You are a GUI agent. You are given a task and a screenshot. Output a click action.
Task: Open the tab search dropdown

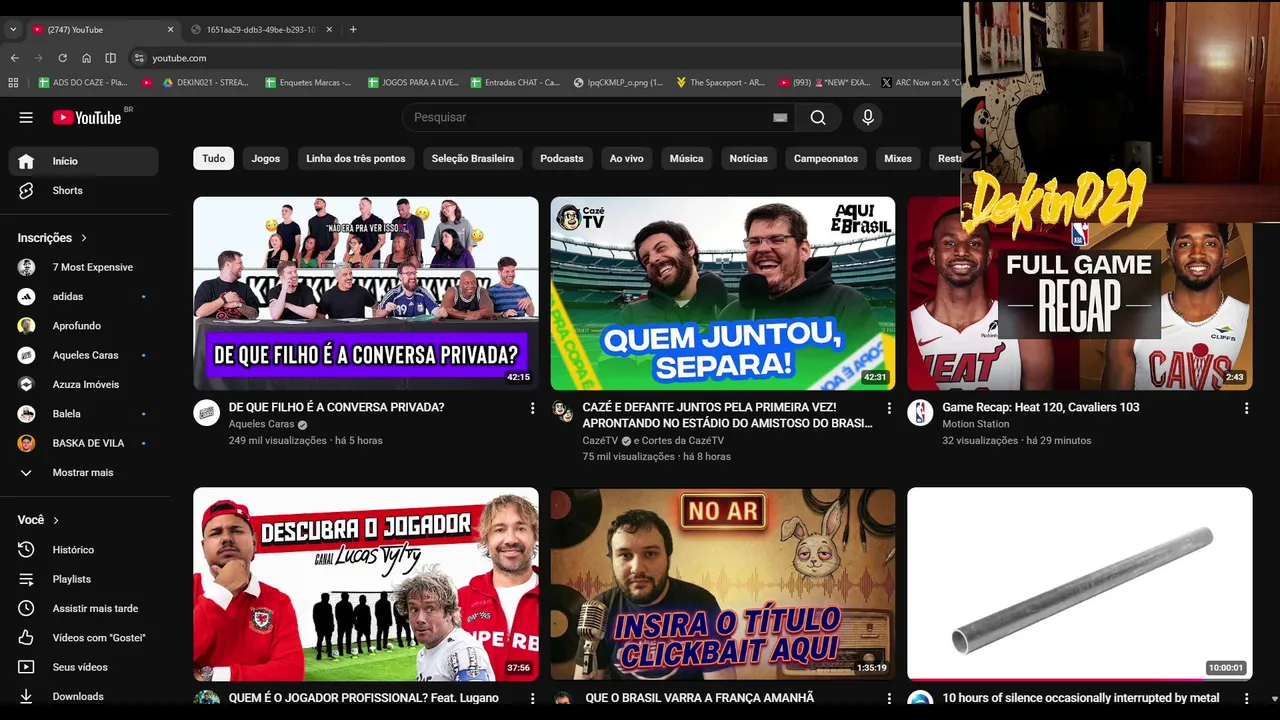tap(13, 29)
